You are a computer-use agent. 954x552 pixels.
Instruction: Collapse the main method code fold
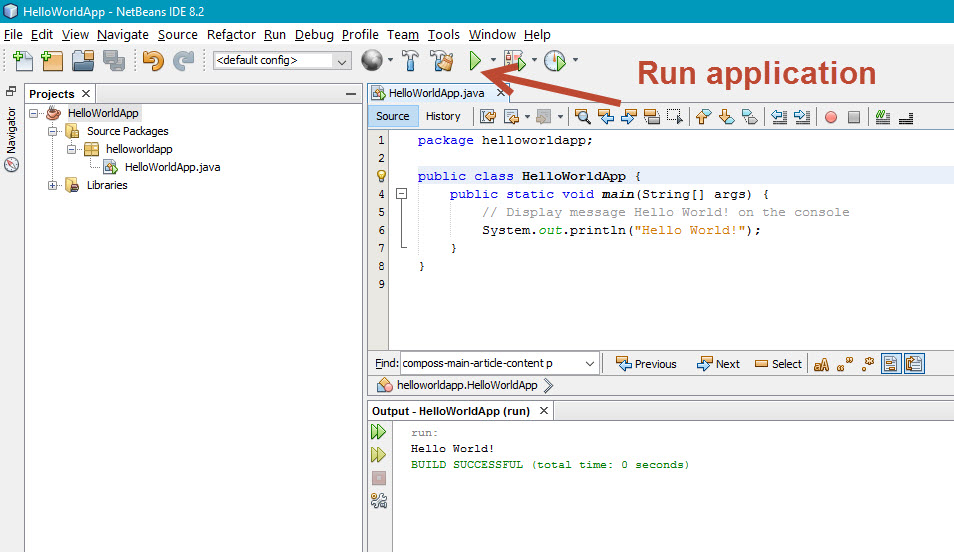tap(402, 194)
